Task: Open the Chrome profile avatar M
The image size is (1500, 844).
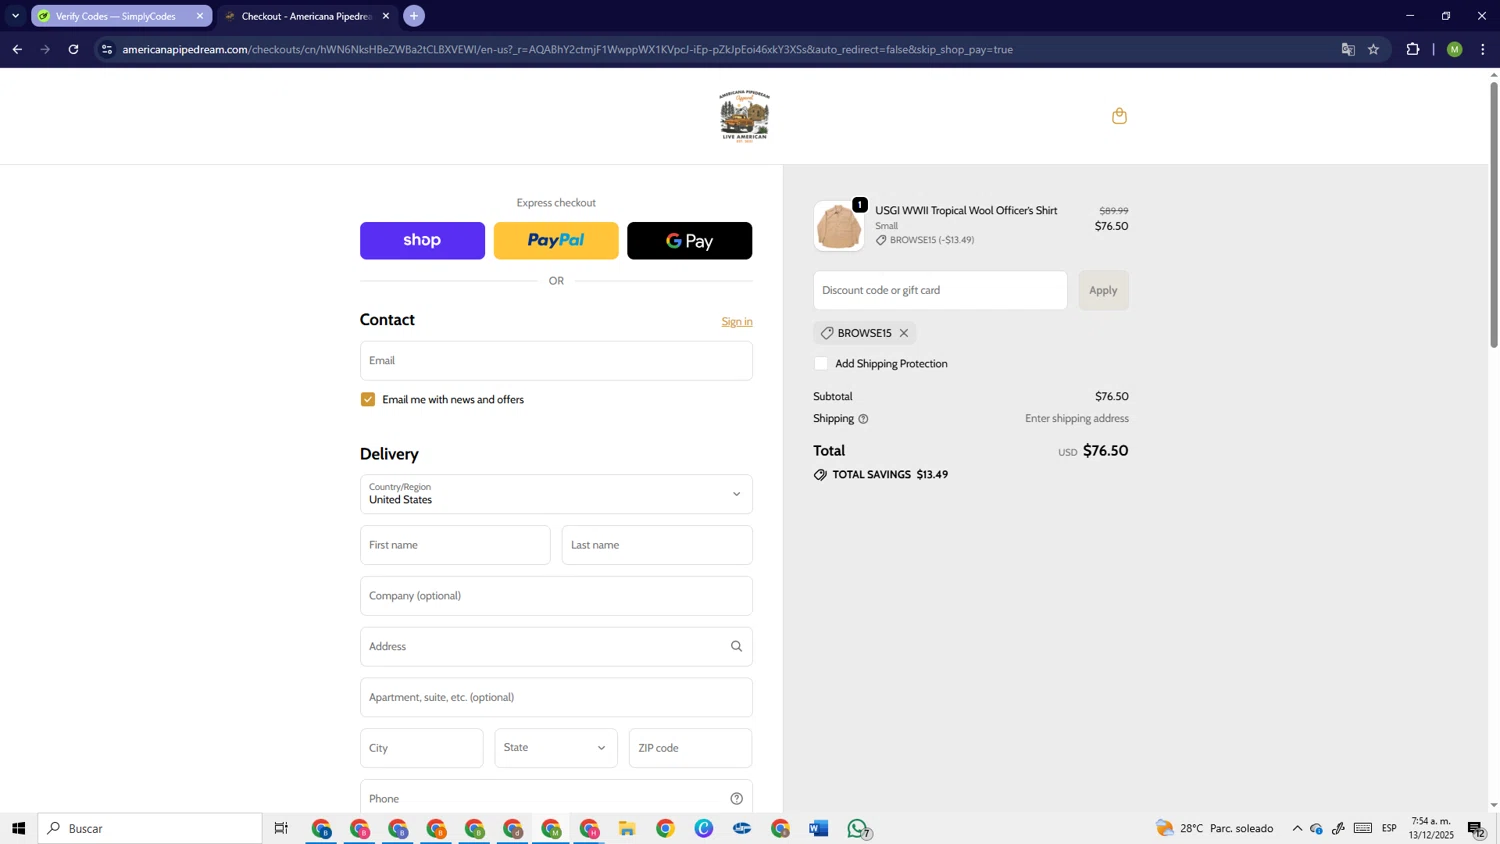Action: [1454, 49]
